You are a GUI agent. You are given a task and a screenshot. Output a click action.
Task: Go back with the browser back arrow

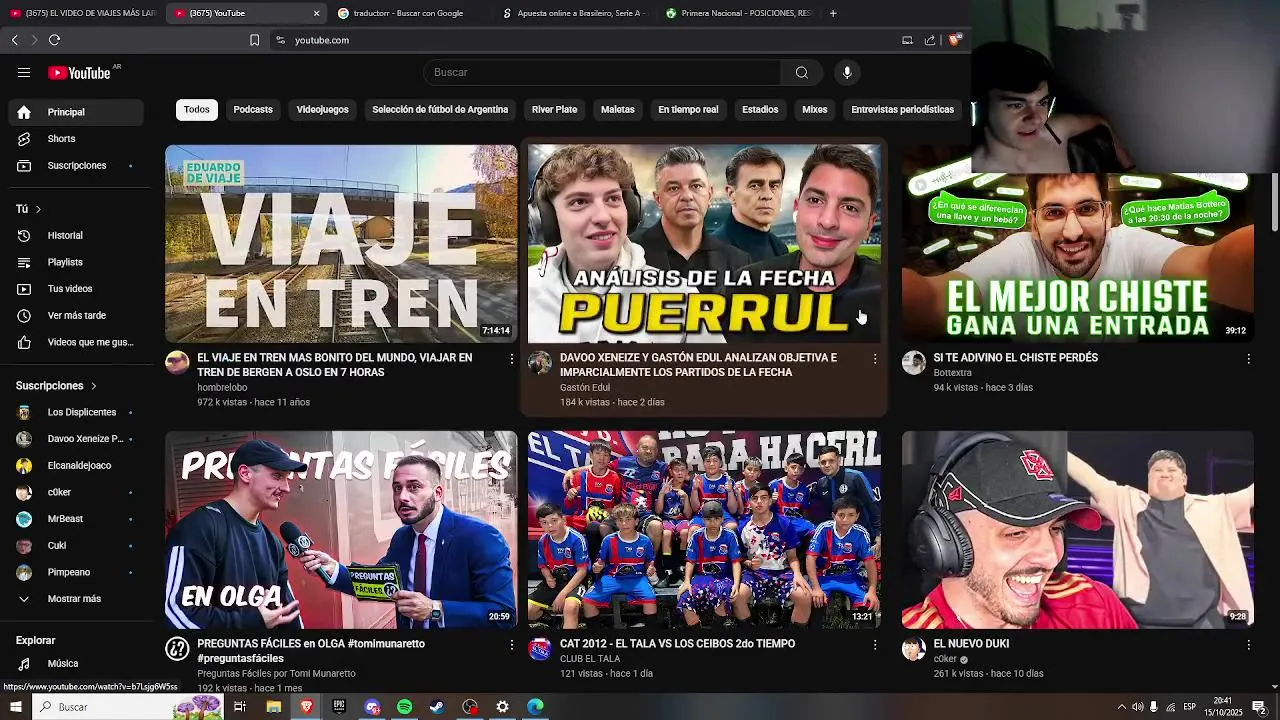(x=14, y=40)
